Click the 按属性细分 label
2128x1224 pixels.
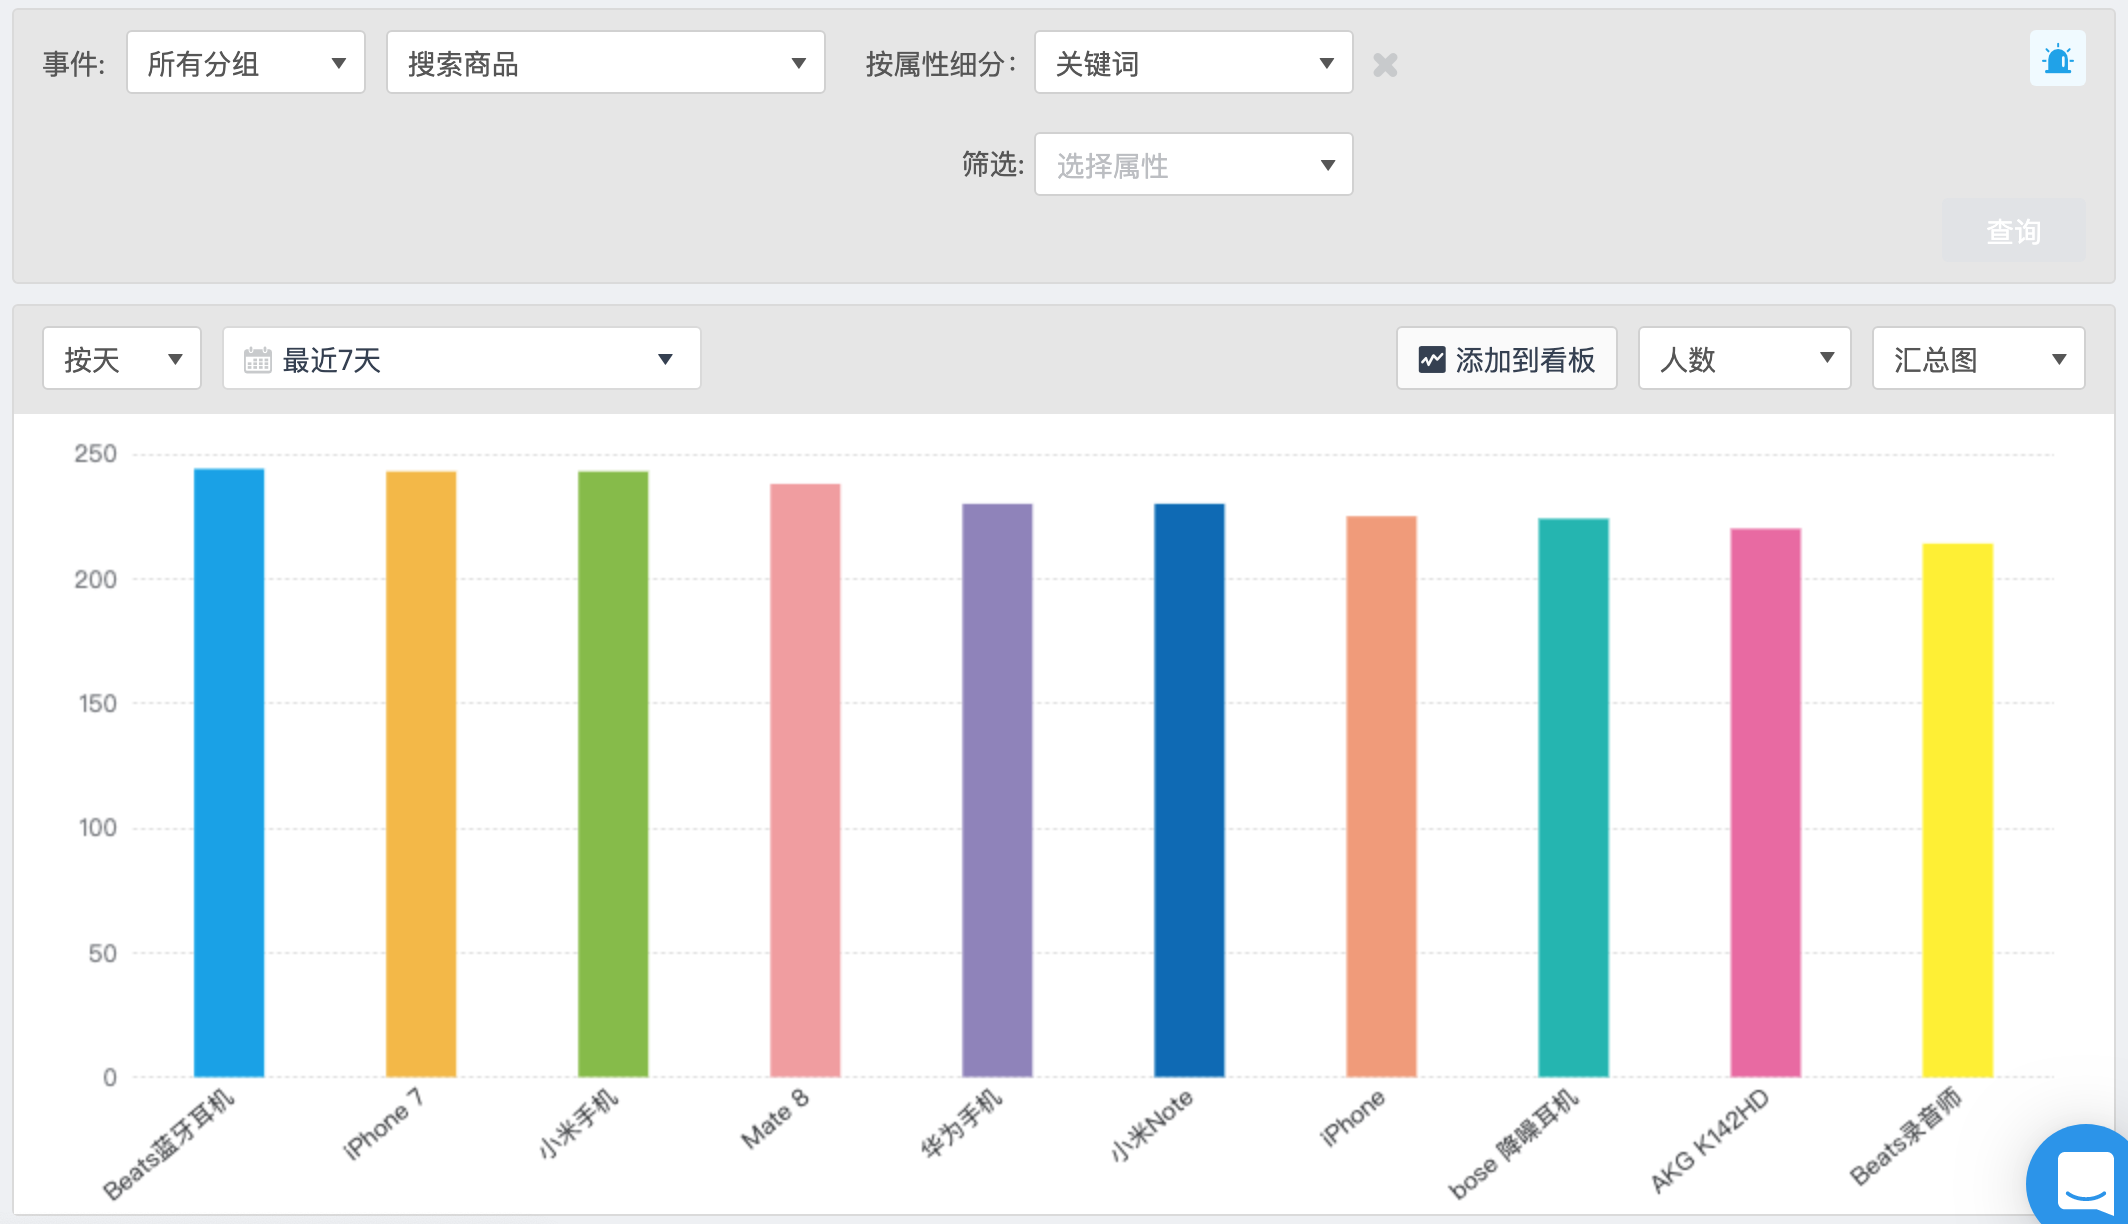coord(940,65)
